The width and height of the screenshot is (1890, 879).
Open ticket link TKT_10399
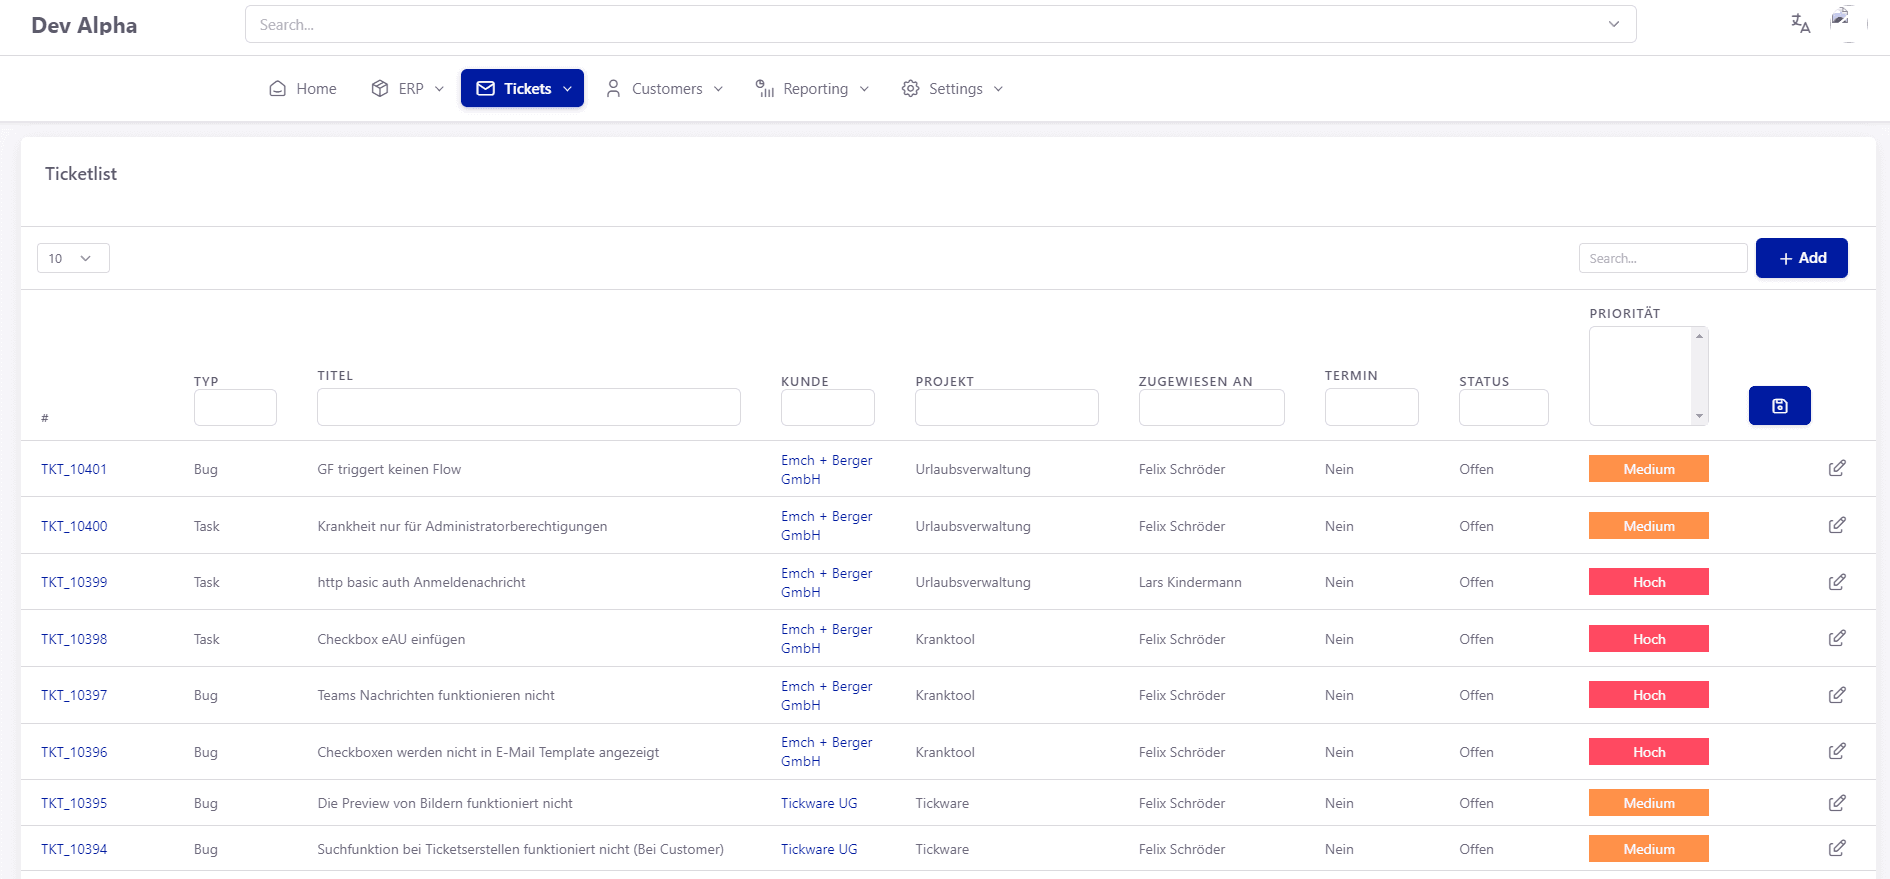point(74,582)
